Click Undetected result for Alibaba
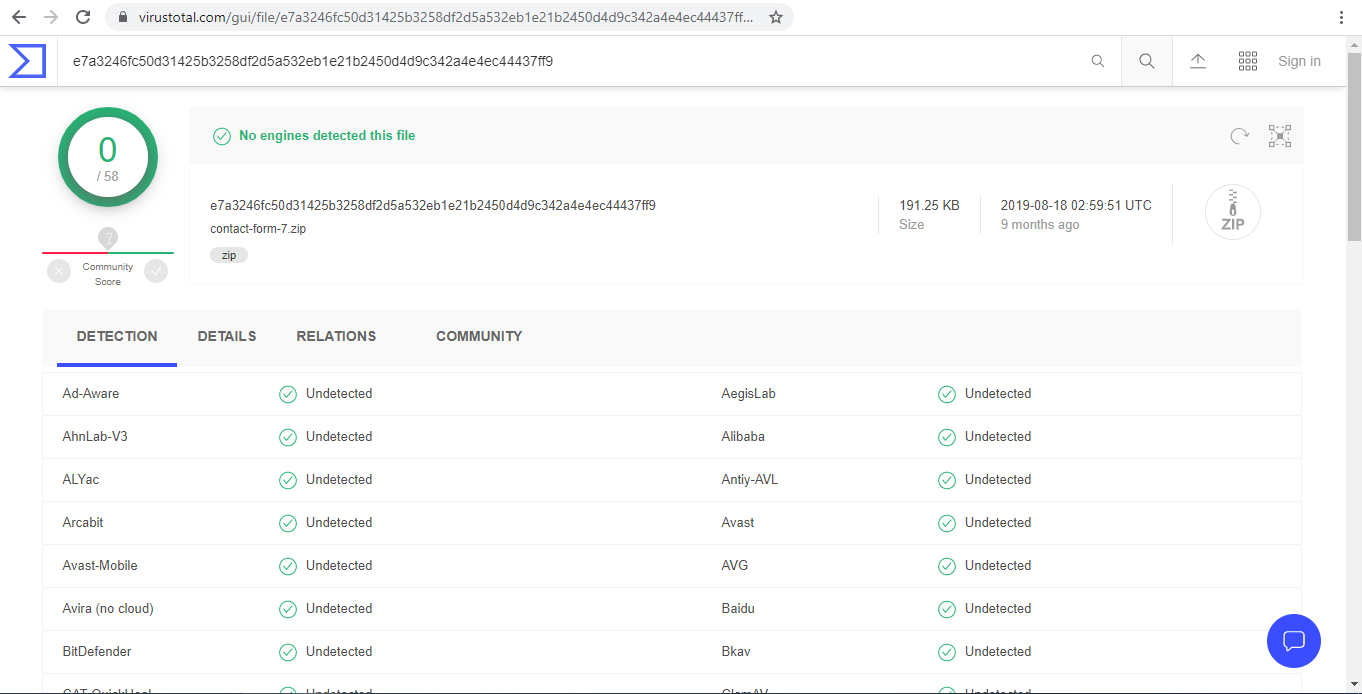The height and width of the screenshot is (694, 1362). (998, 437)
